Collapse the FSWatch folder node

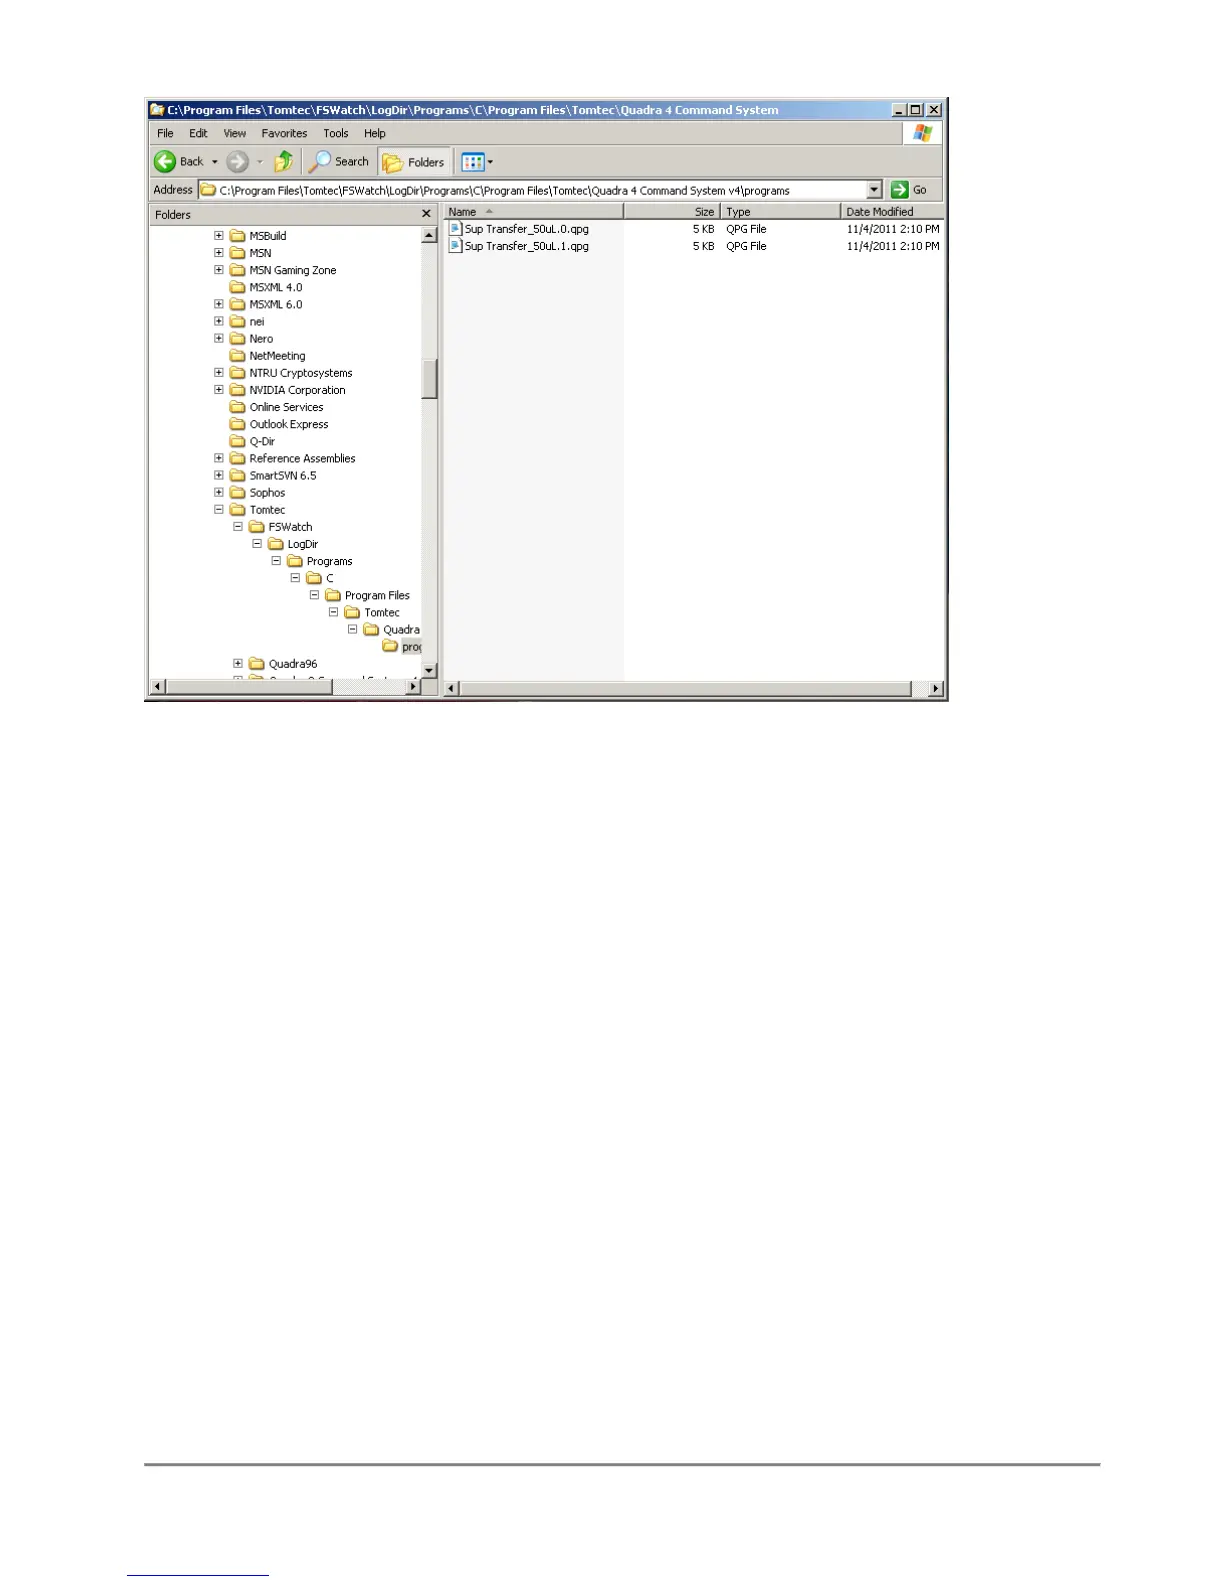coord(238,527)
